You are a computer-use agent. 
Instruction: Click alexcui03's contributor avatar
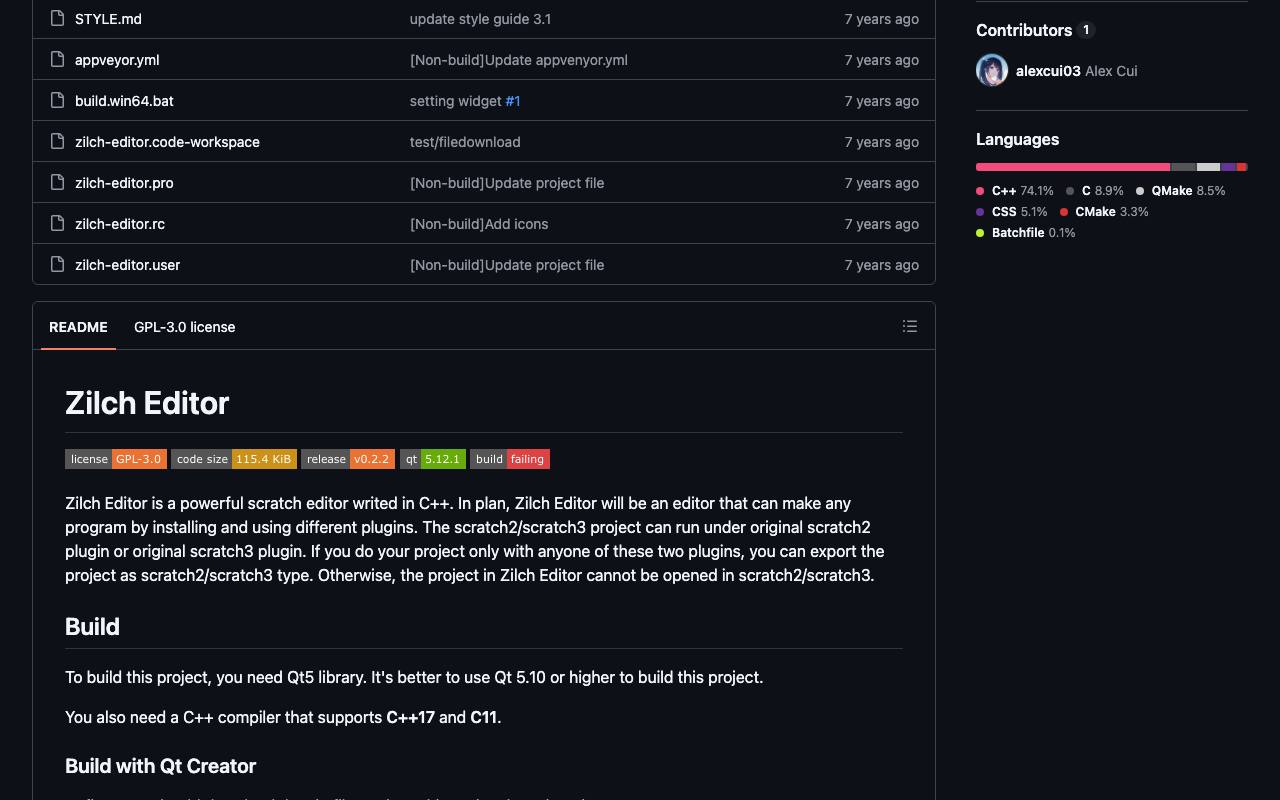click(x=992, y=71)
